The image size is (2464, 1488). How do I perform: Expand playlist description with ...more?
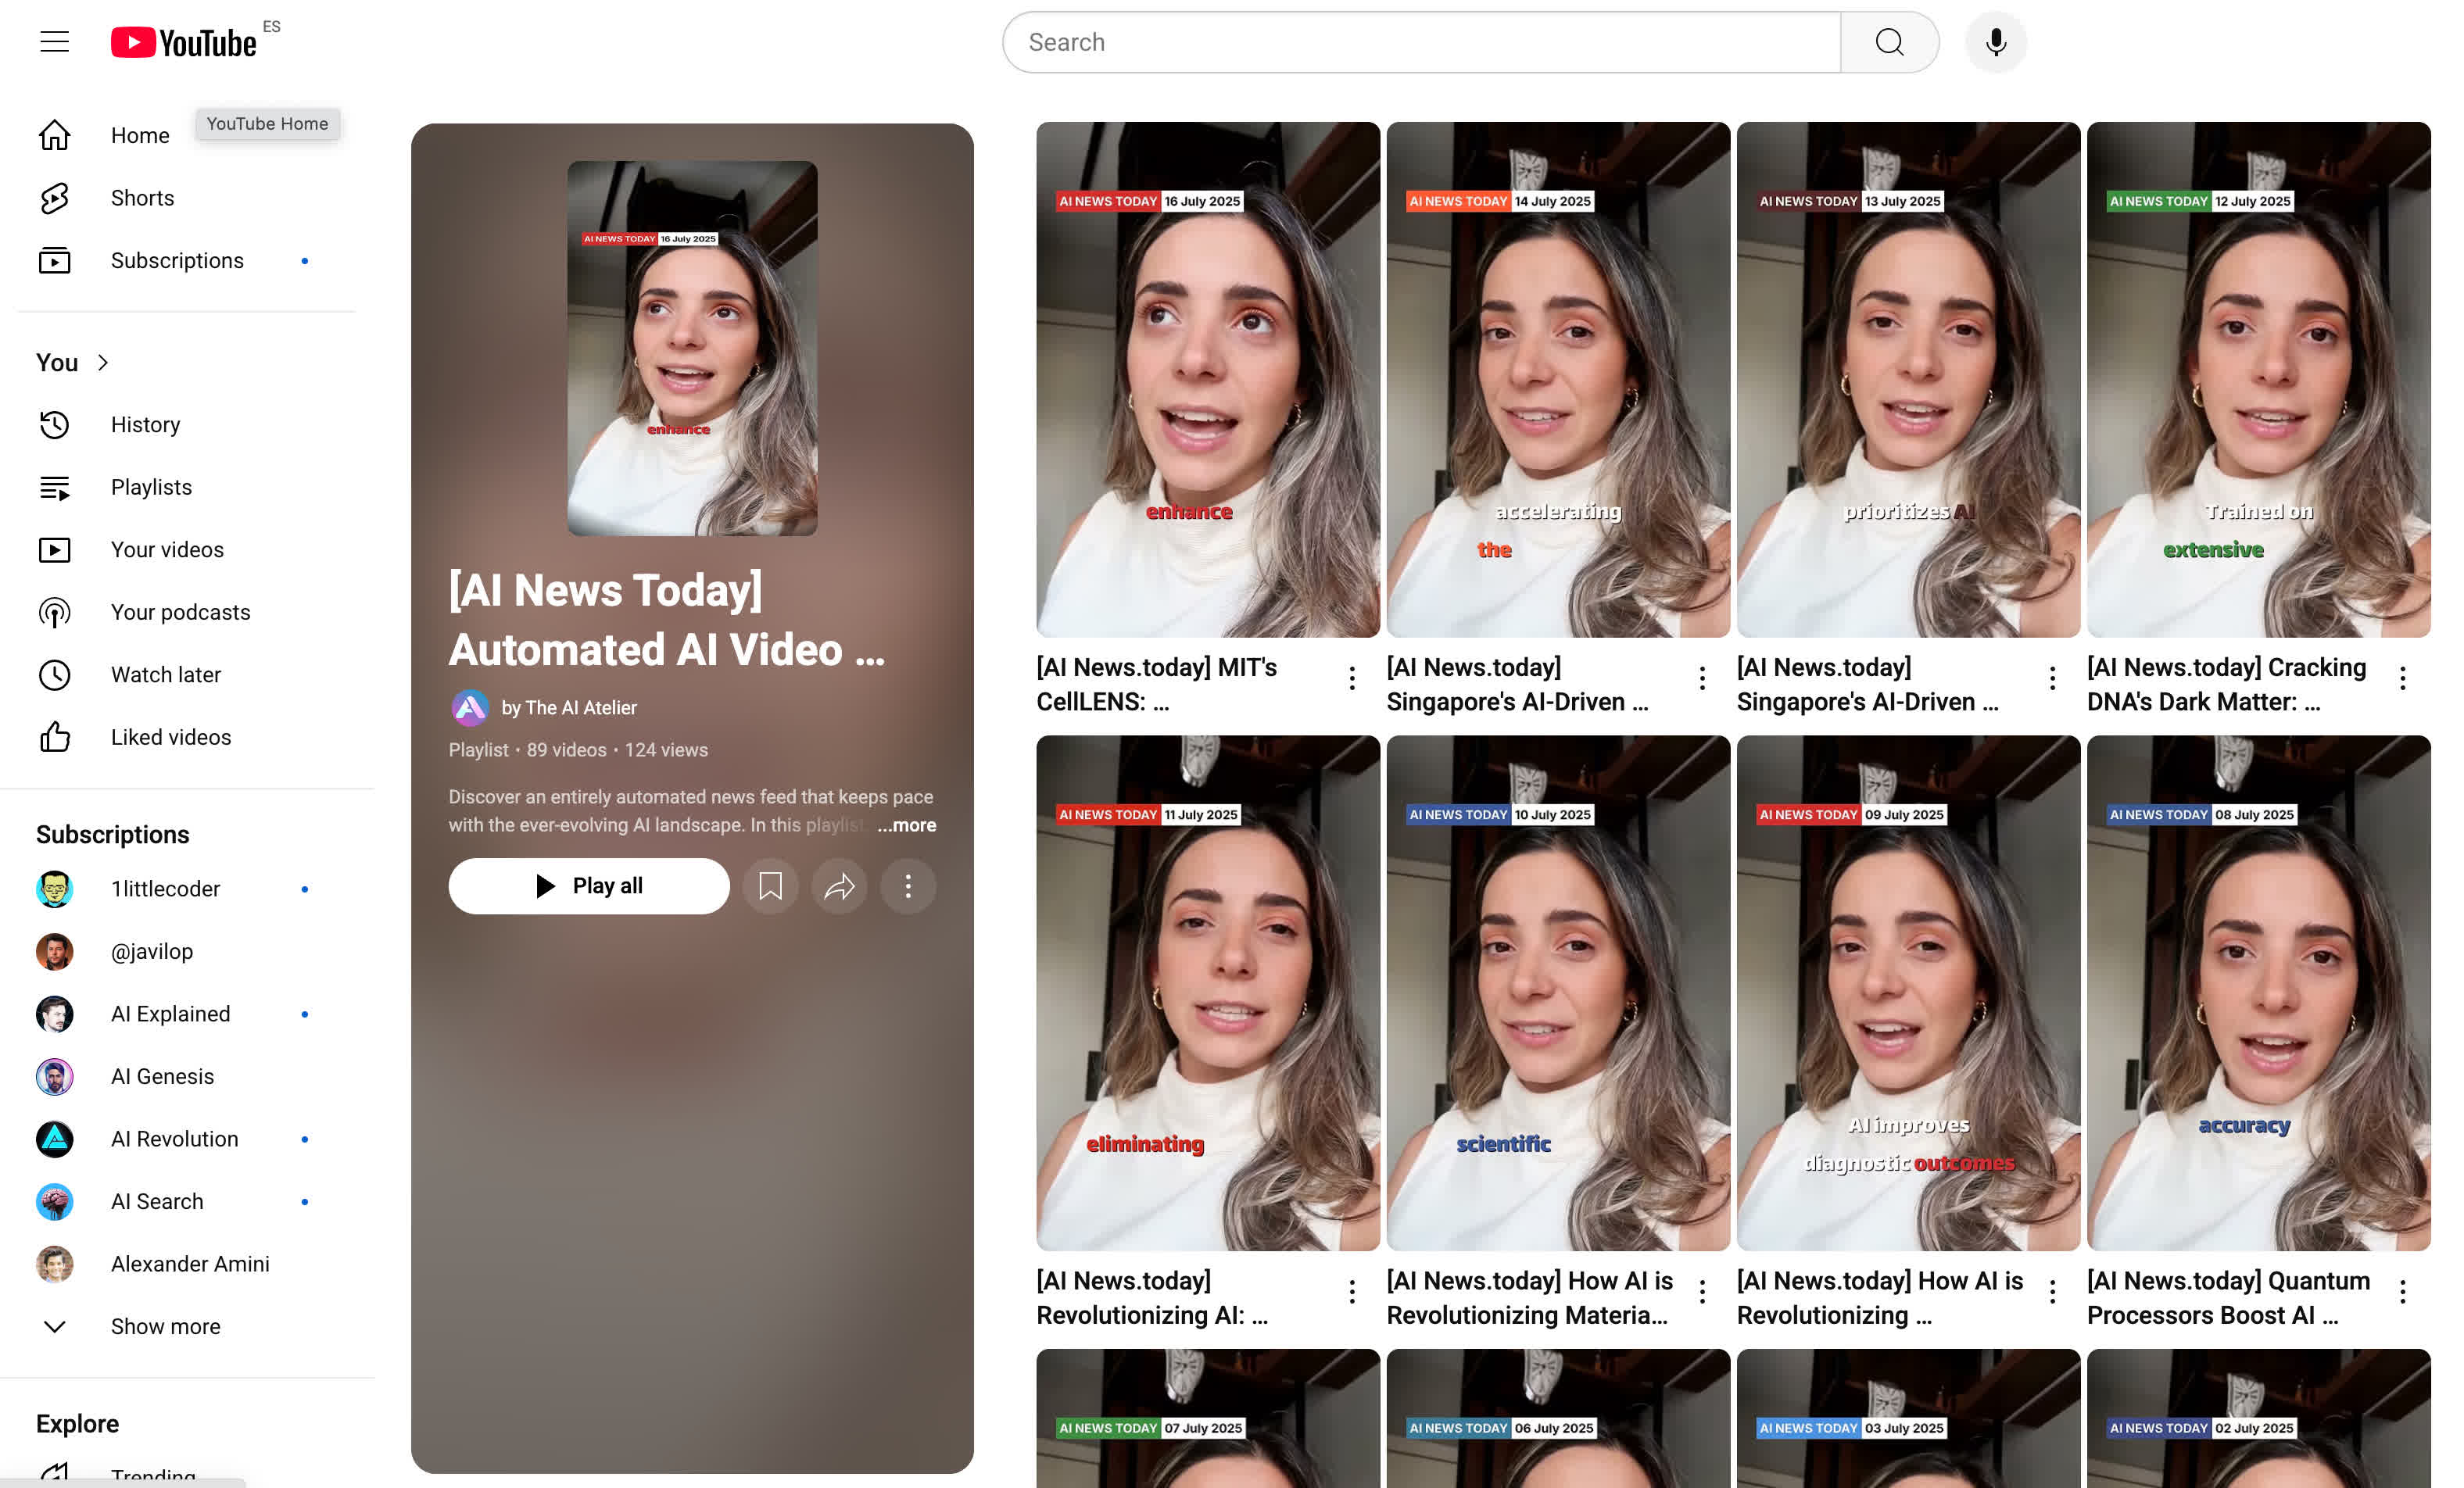(907, 826)
